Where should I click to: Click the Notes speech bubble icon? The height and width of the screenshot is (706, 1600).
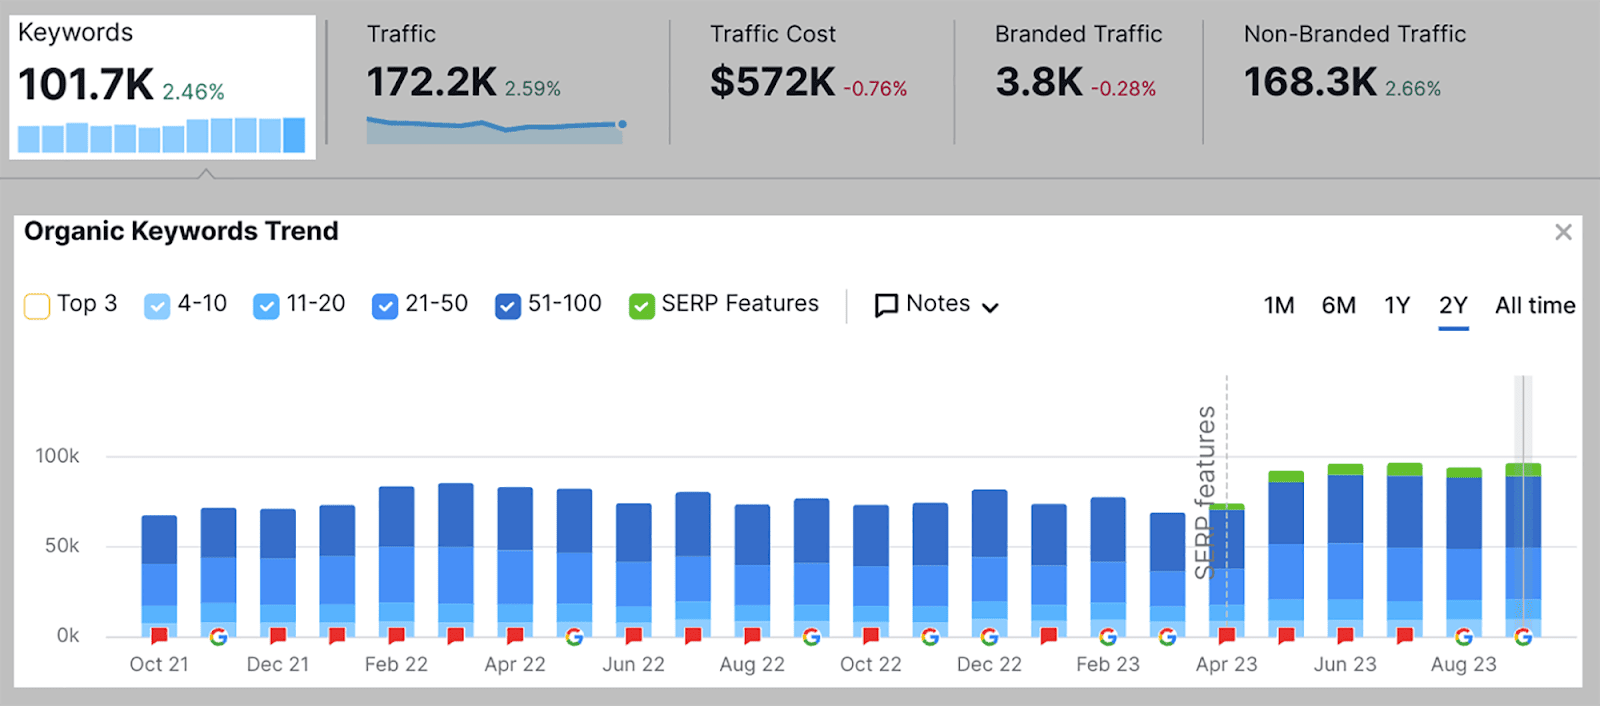pos(886,305)
